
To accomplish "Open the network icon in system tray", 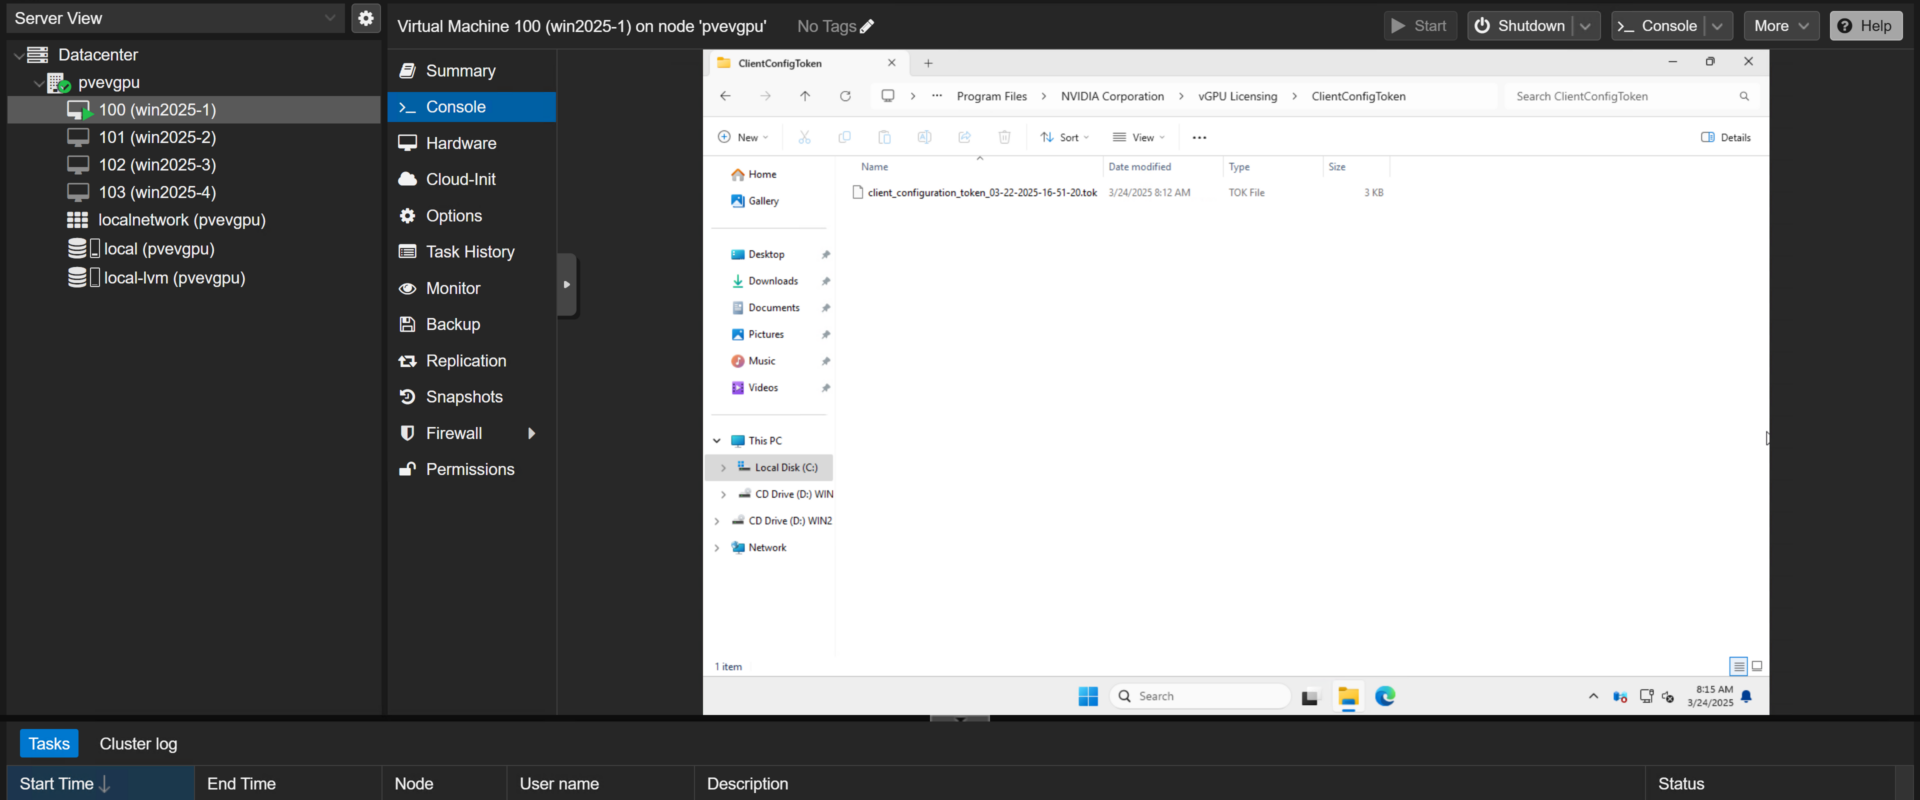I will tap(1646, 697).
